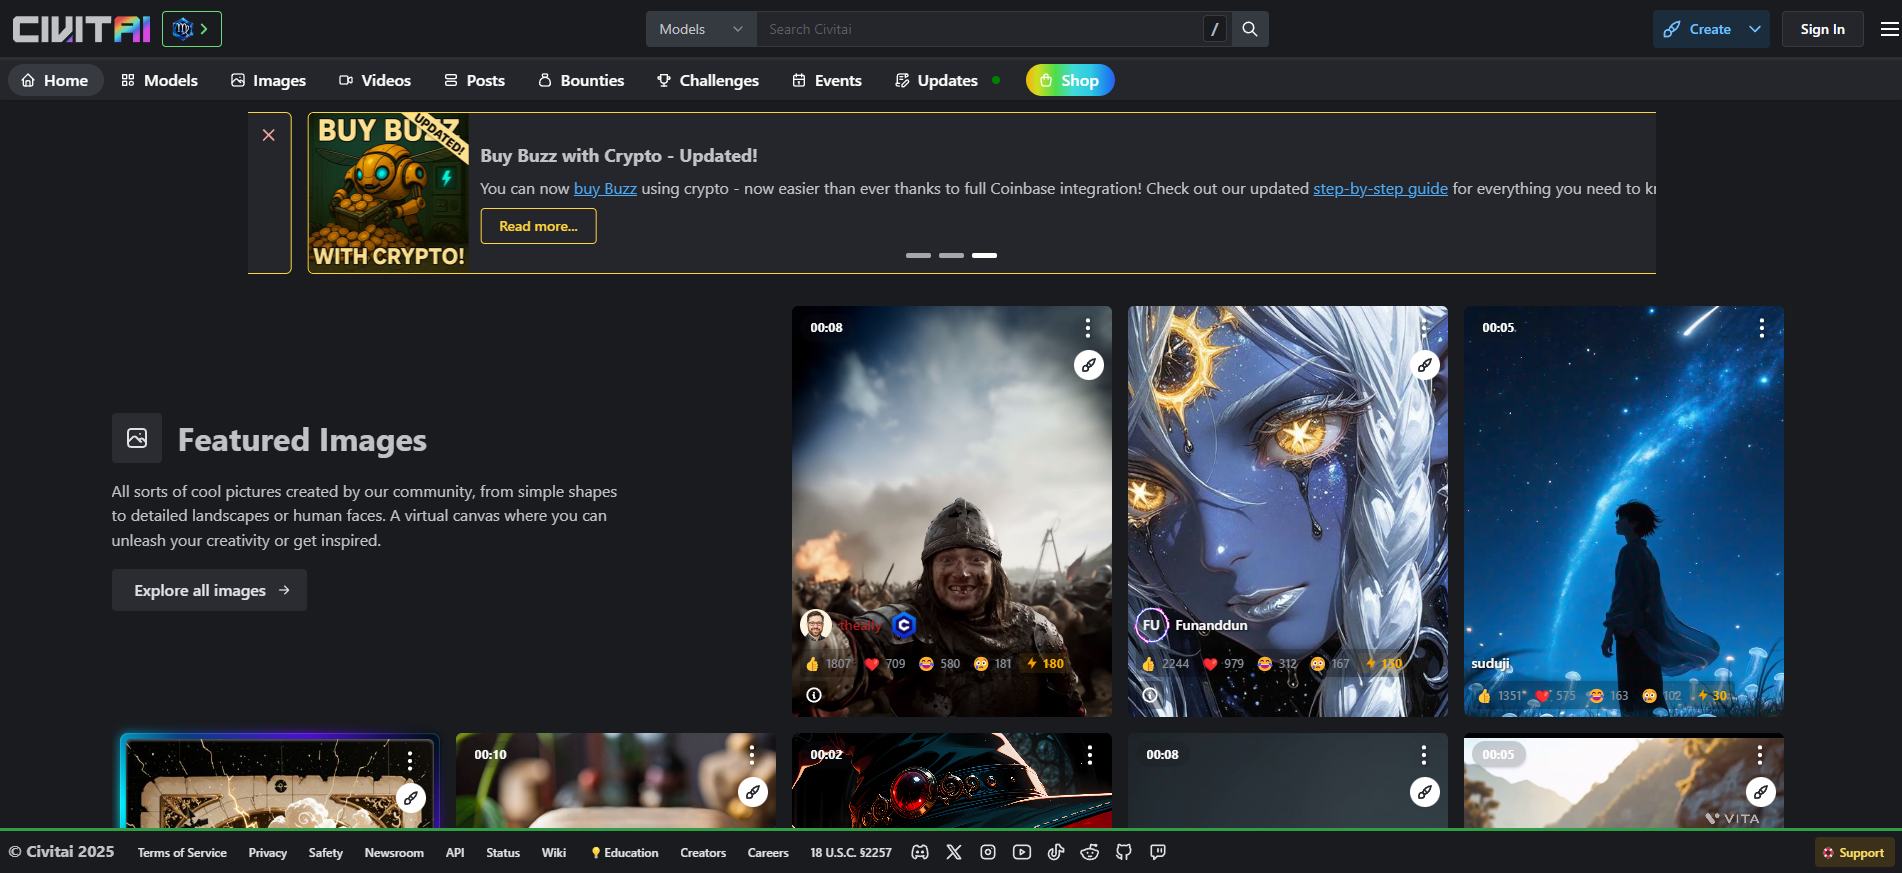Click the Read more... button
The width and height of the screenshot is (1902, 873).
click(538, 226)
